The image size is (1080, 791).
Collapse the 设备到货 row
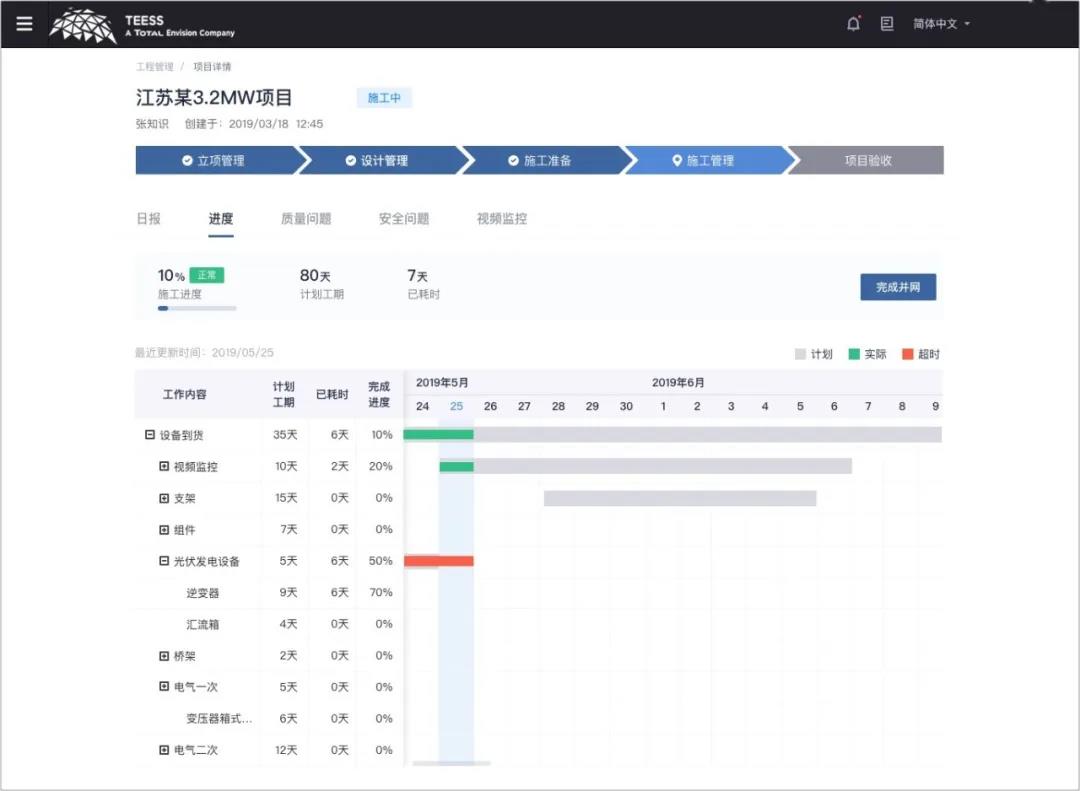coord(150,435)
